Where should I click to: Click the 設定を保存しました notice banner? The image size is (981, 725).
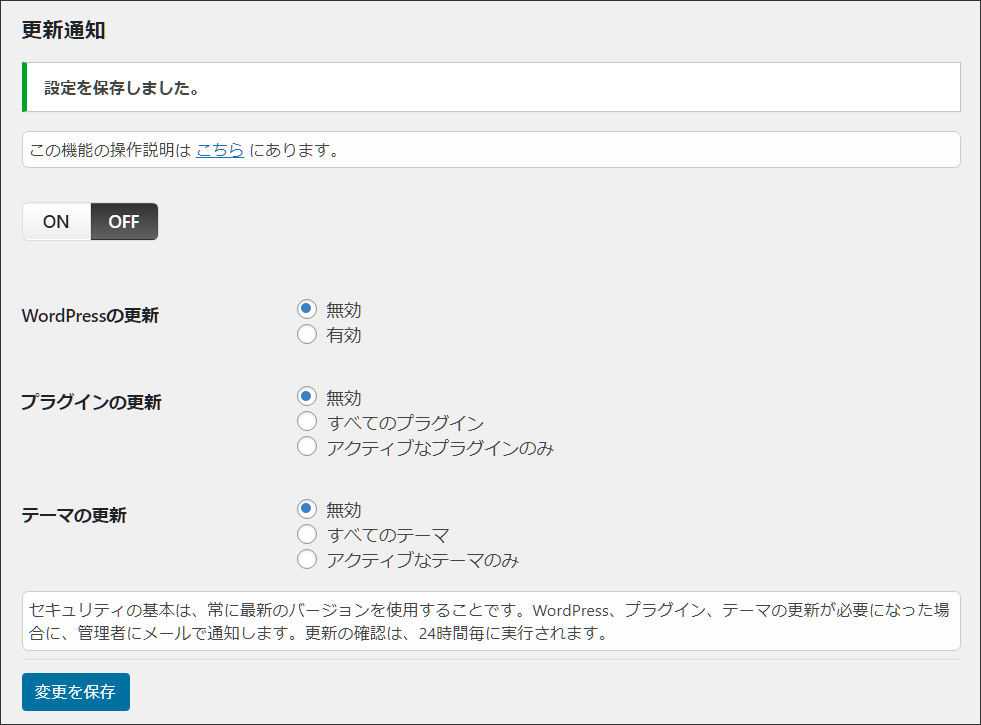coord(490,88)
